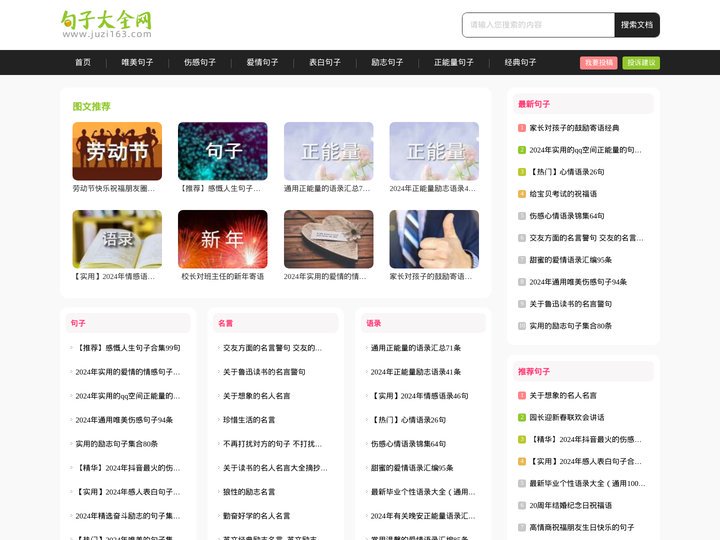The image size is (720, 540).
Task: Open 伤感心情语录锦集64句 in 语录 list
Action: (x=408, y=444)
